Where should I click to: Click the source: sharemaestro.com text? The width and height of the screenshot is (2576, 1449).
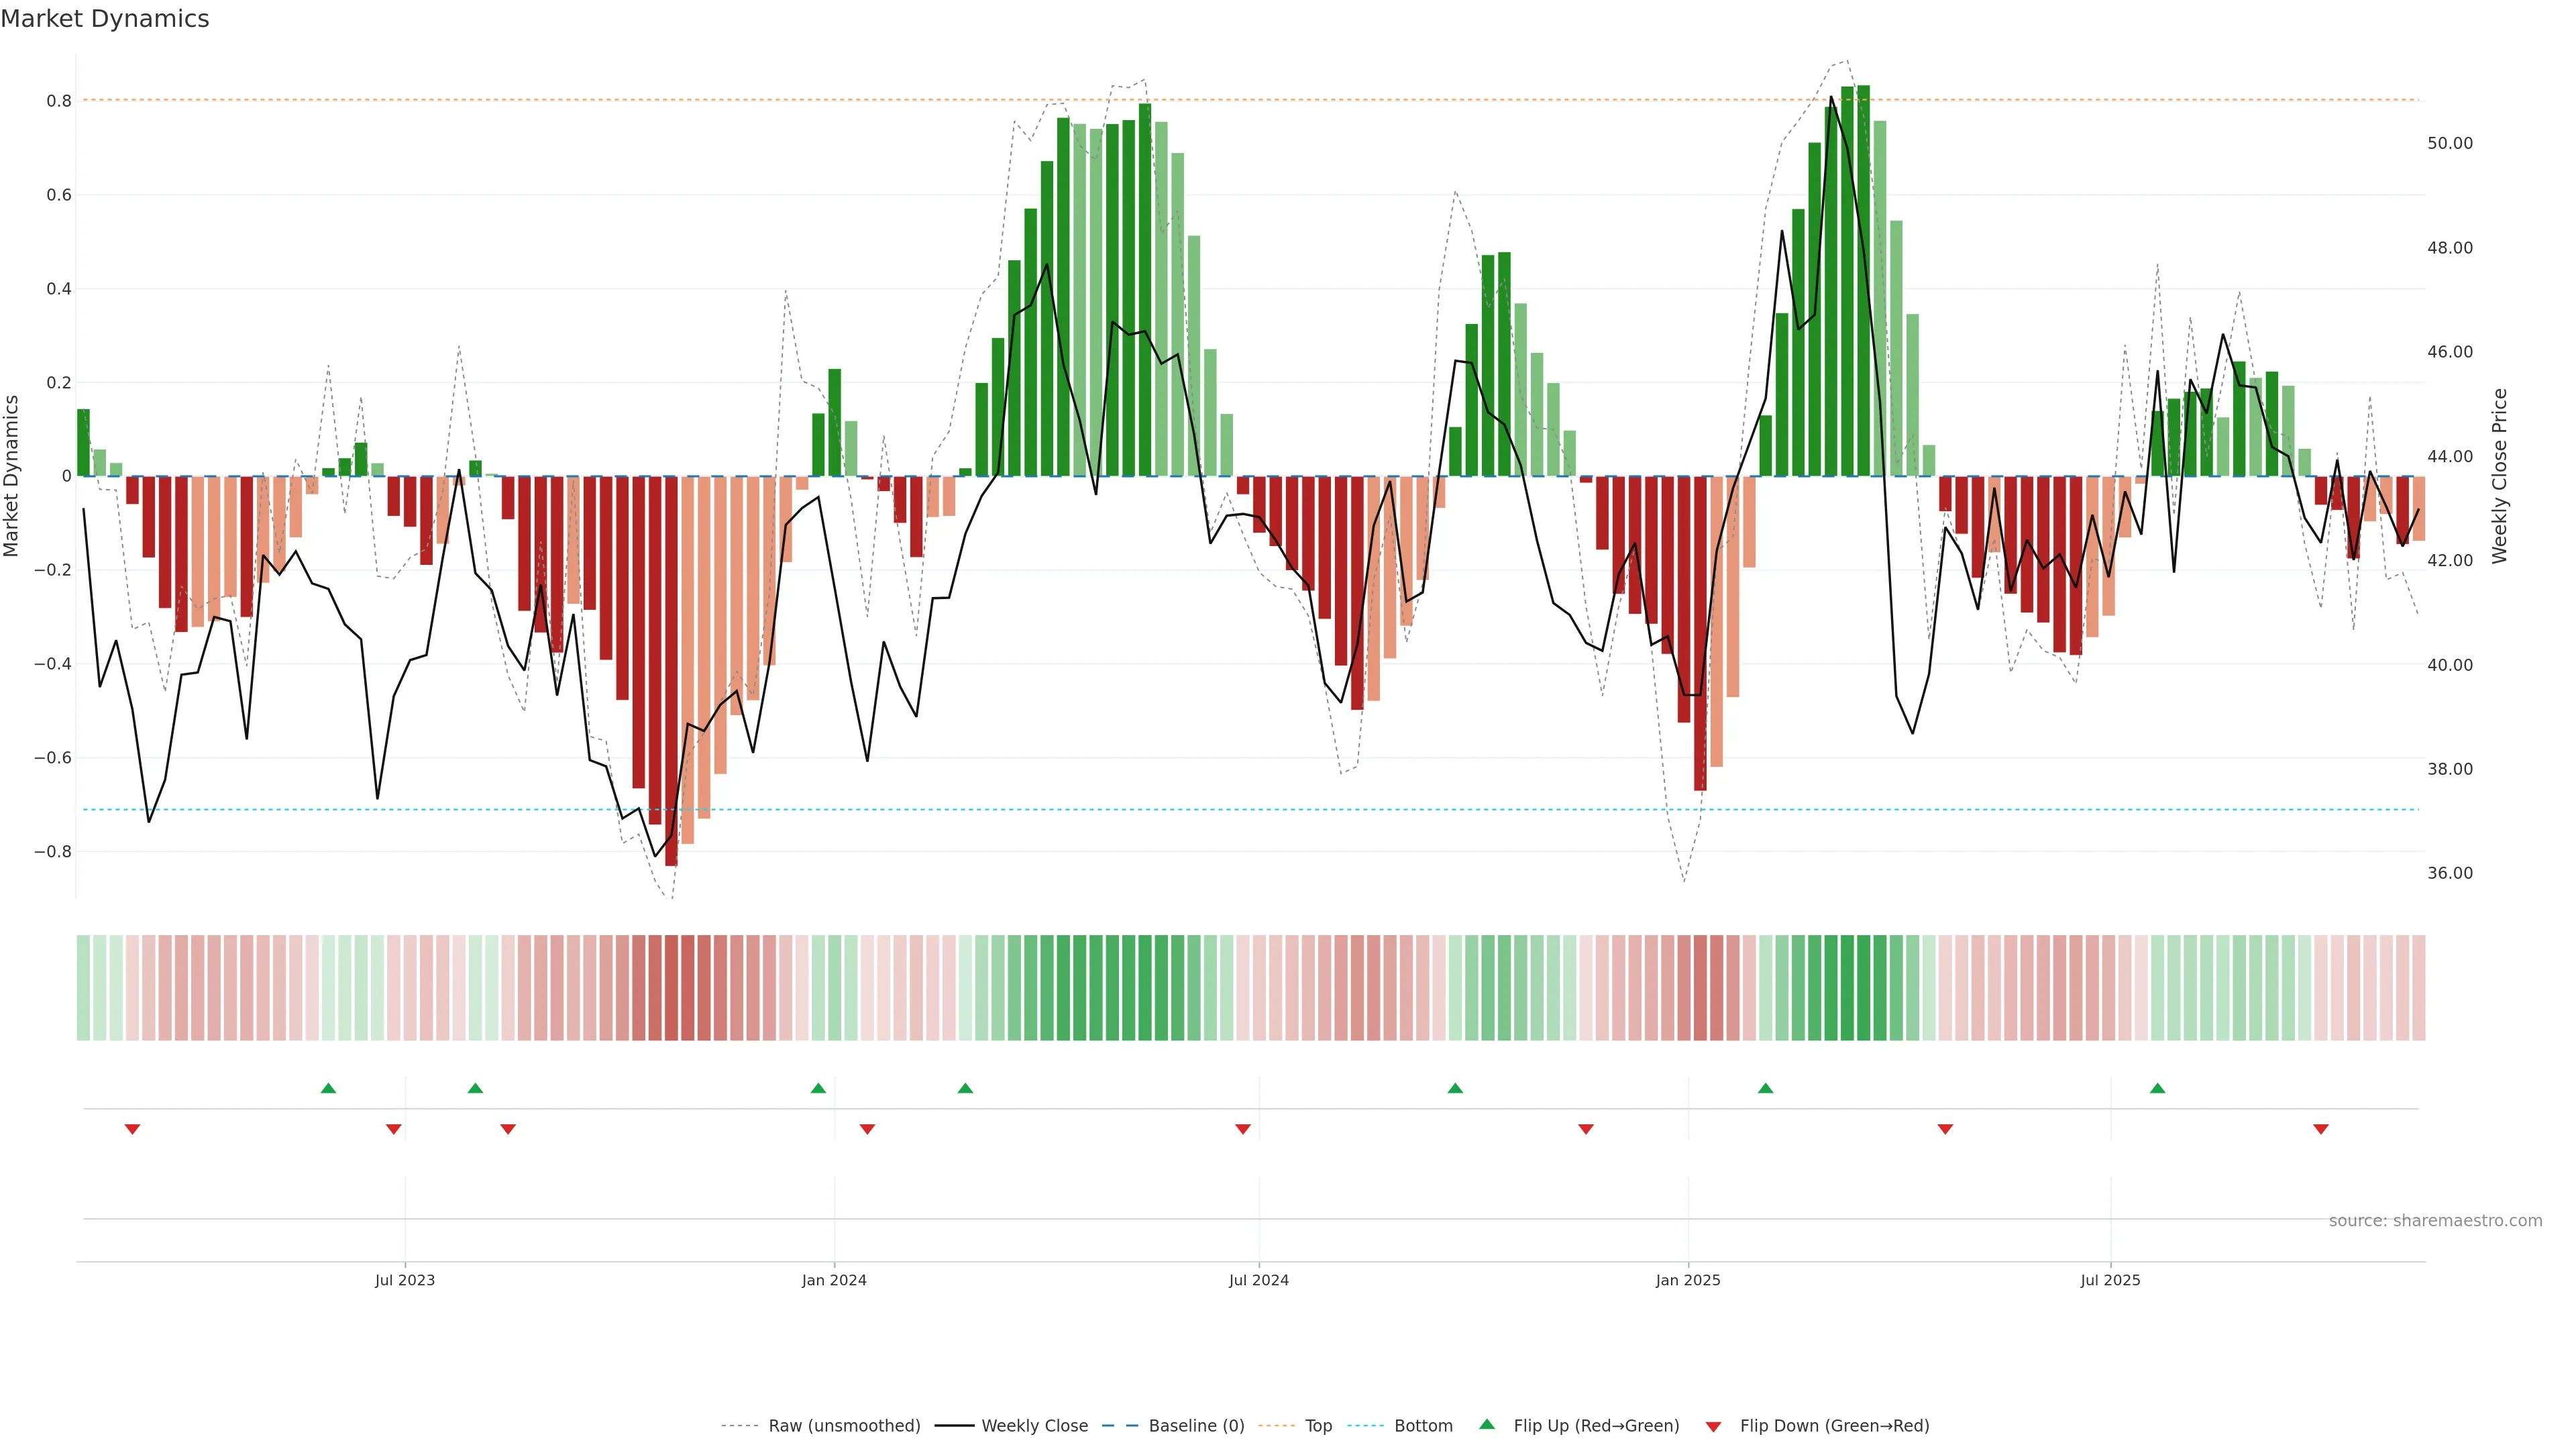[x=2435, y=1221]
